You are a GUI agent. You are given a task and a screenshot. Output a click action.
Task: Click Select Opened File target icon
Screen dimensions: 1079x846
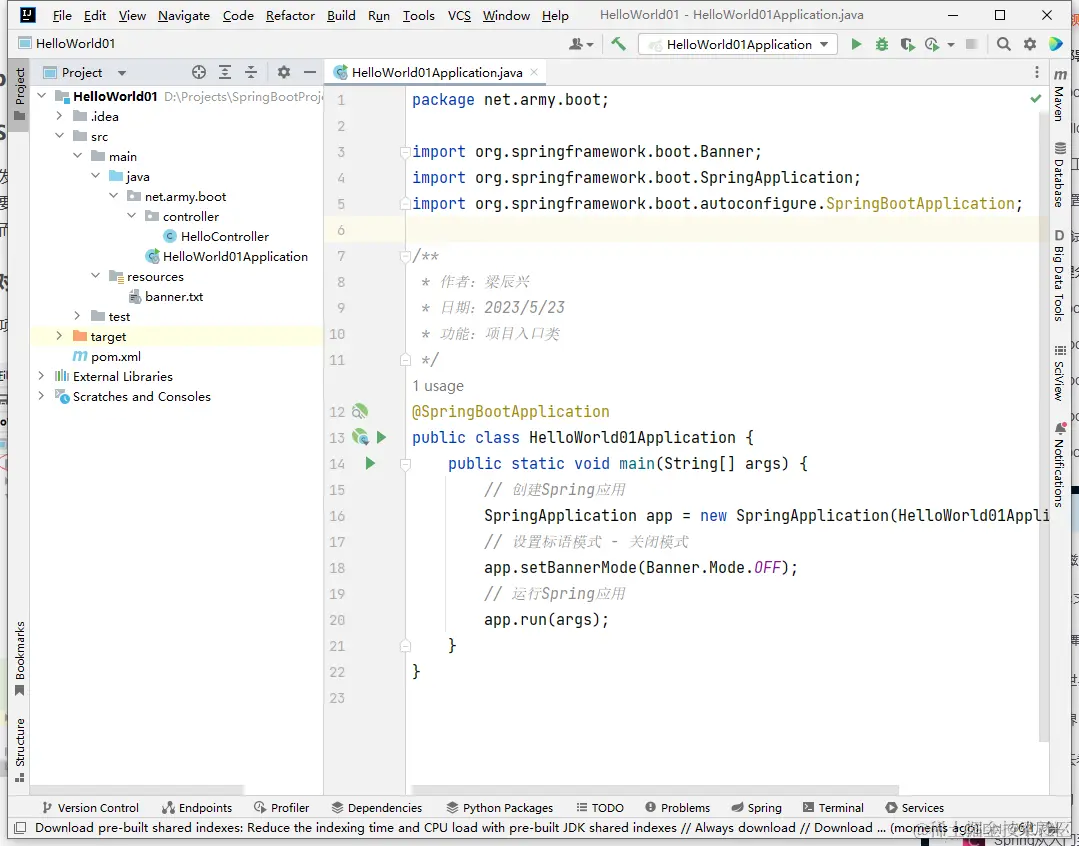[x=199, y=72]
